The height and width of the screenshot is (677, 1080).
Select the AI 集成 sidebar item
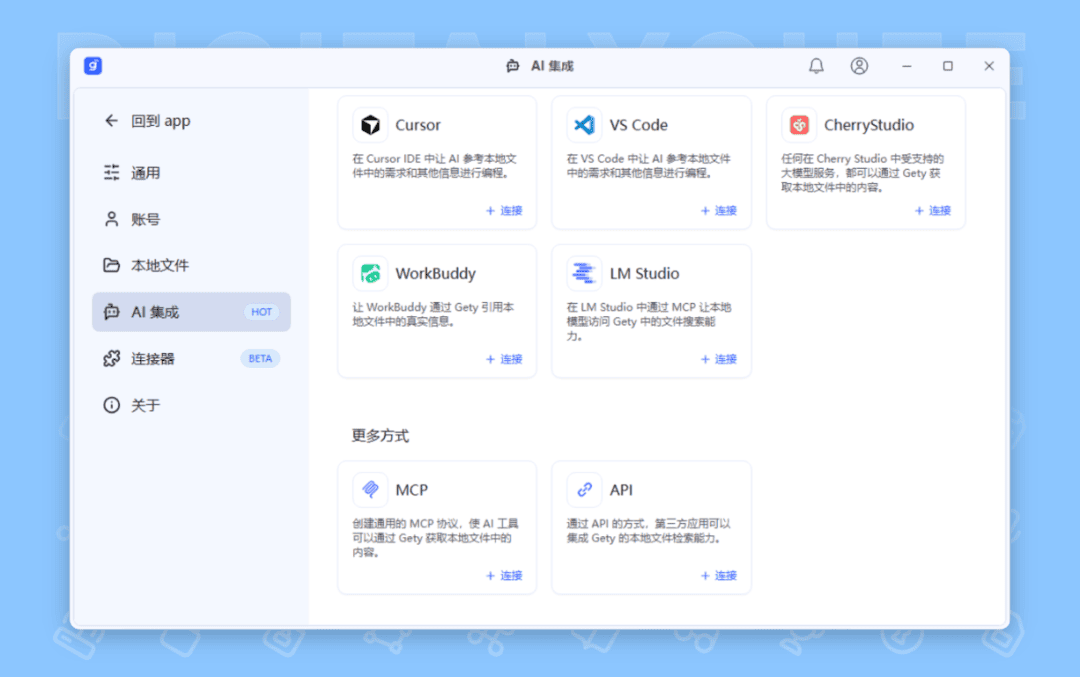pos(191,312)
